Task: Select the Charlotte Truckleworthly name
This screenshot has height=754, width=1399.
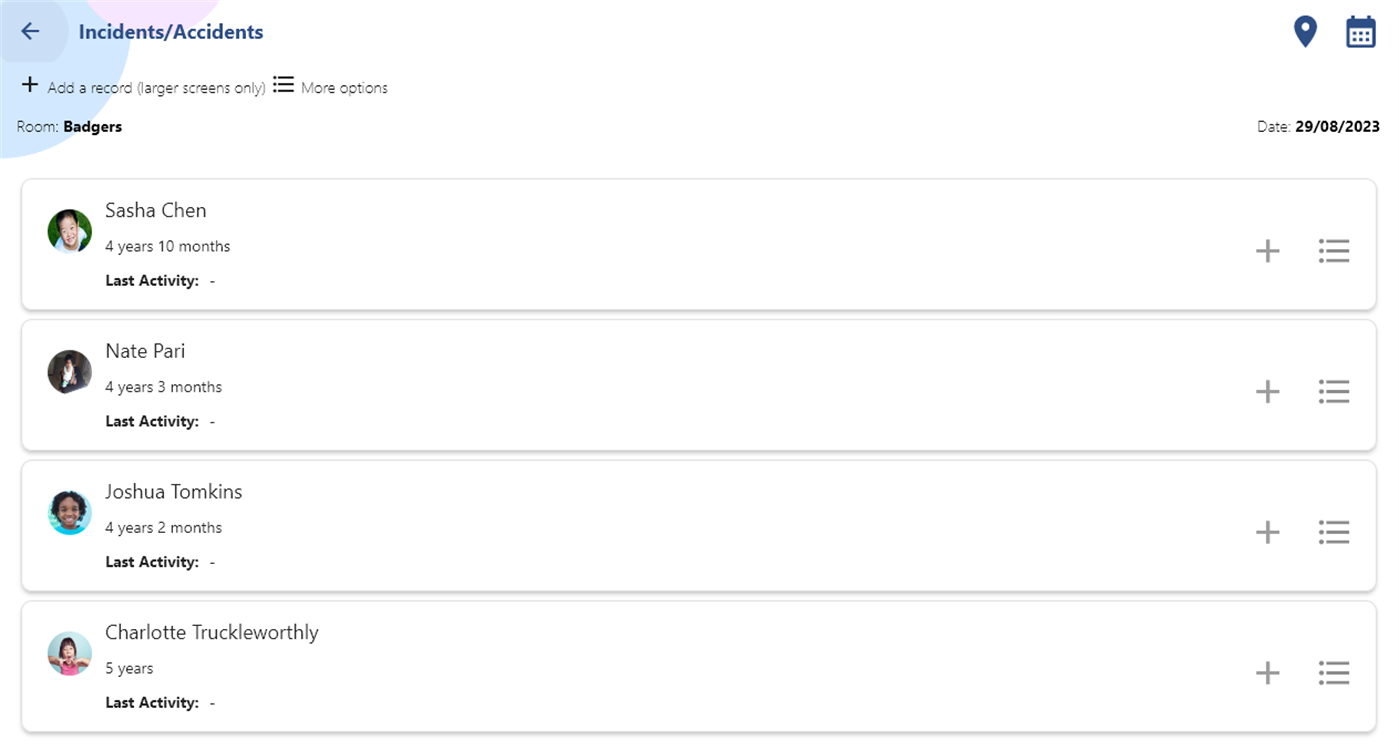Action: tap(212, 633)
